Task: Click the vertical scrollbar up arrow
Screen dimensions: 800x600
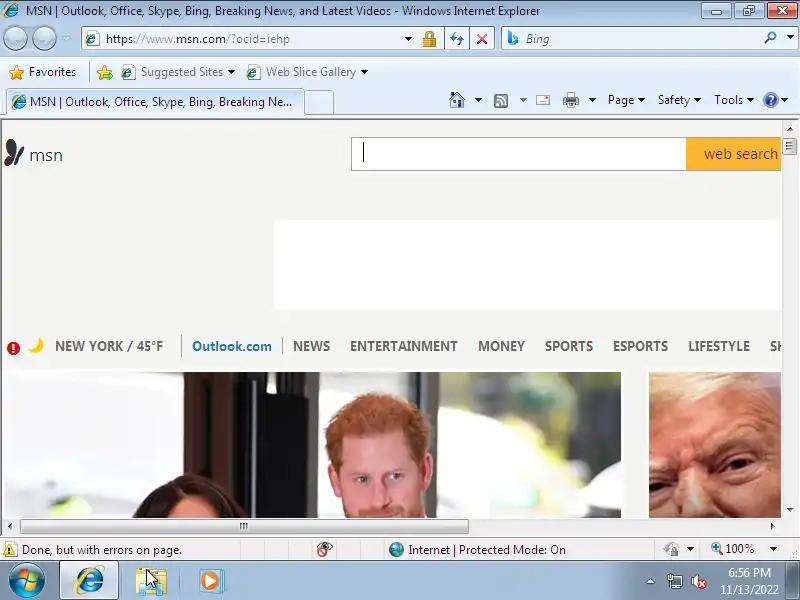Action: coord(790,129)
